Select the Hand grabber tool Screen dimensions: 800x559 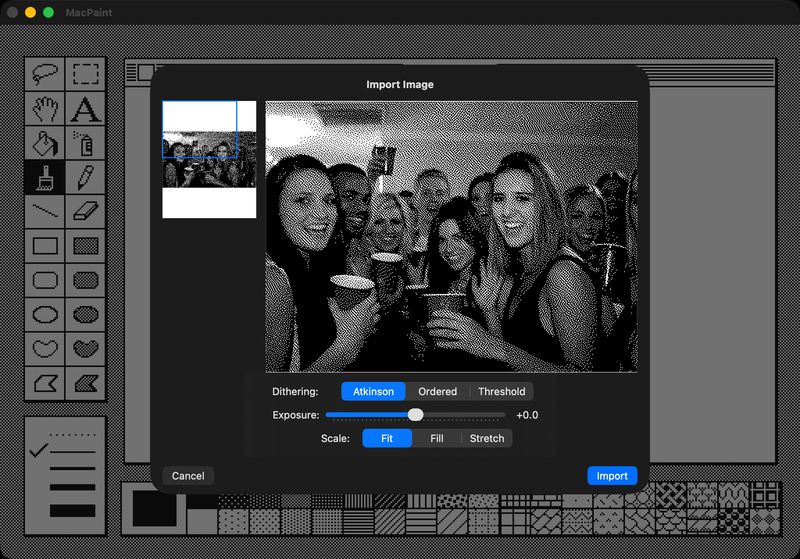pos(45,109)
